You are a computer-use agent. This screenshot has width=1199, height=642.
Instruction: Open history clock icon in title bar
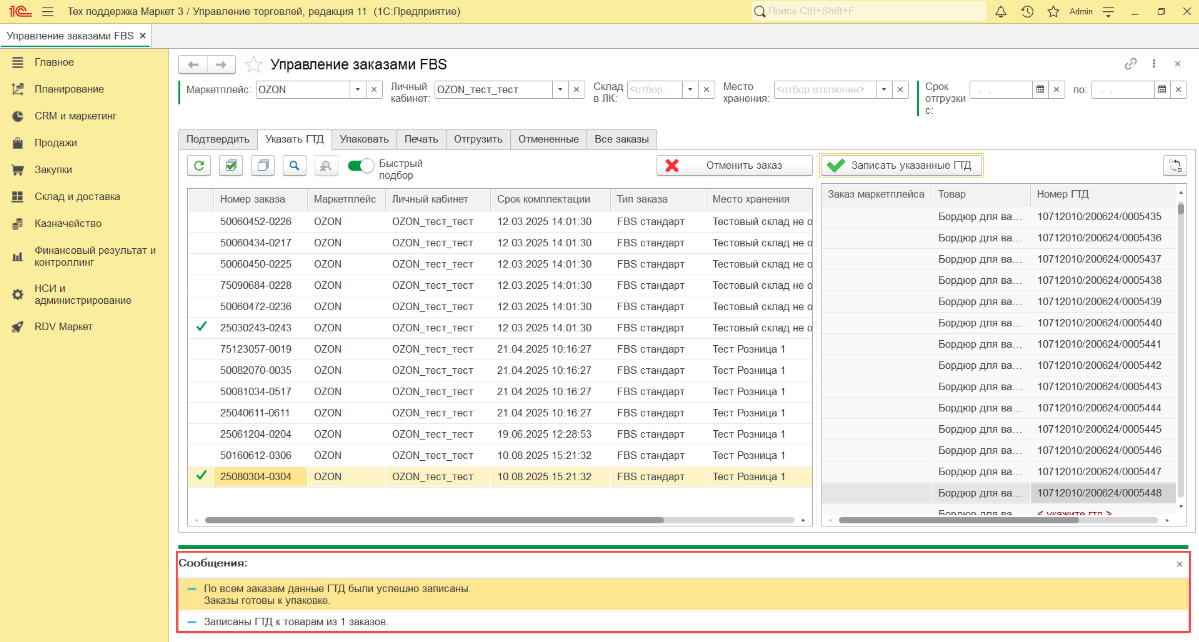[1027, 12]
